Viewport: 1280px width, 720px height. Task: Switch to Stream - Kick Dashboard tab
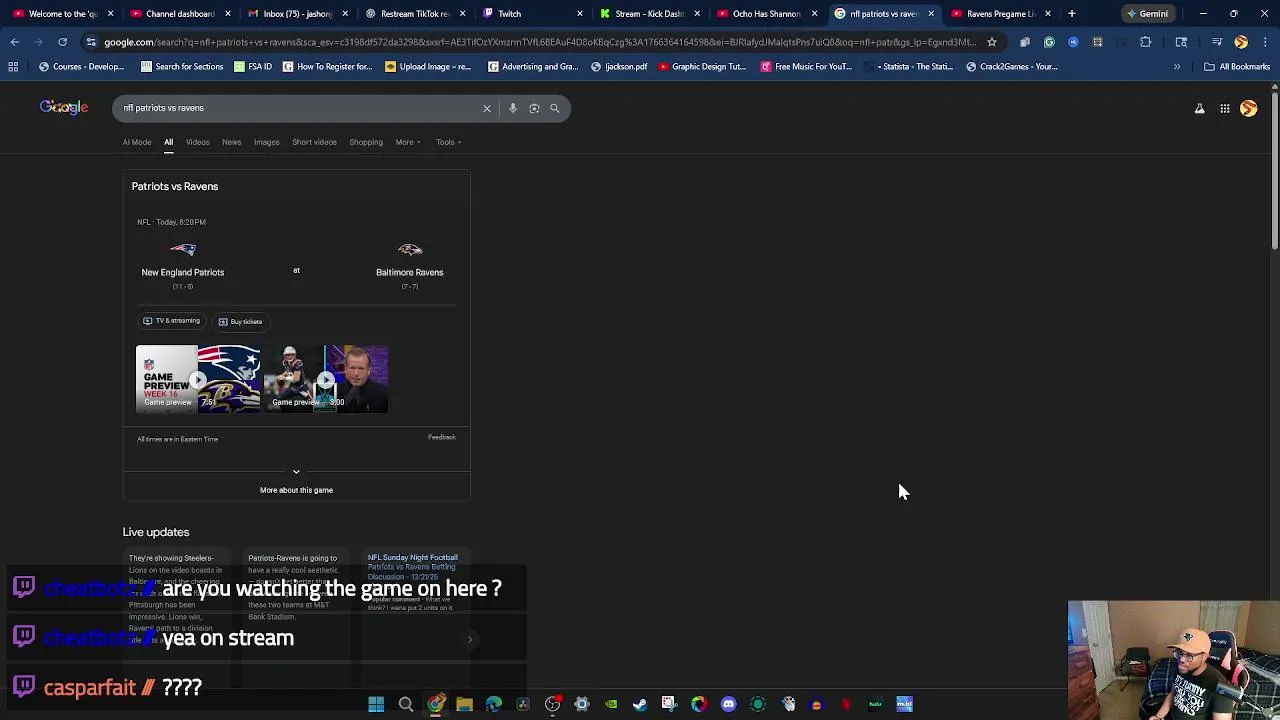[648, 13]
